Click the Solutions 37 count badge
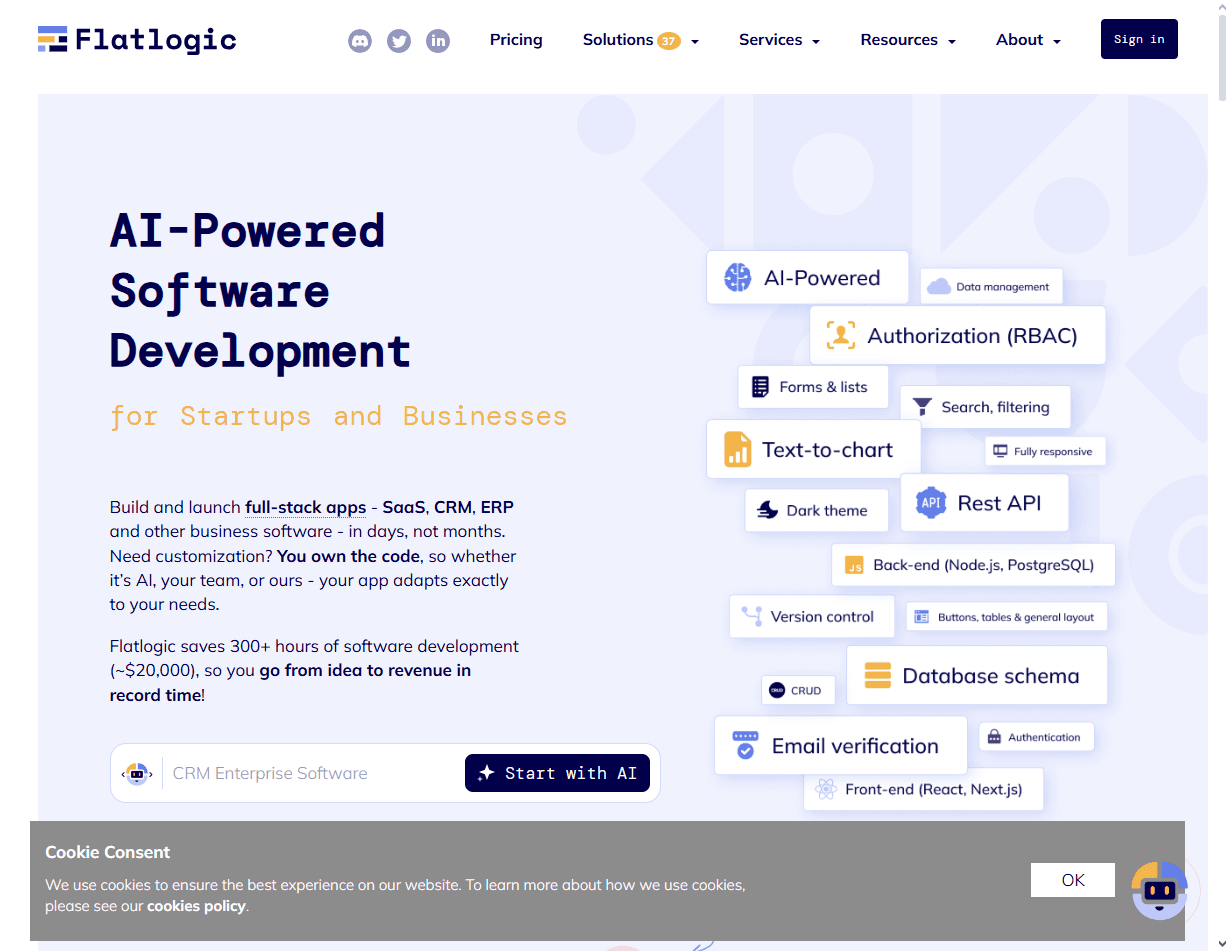This screenshot has width=1230, height=951. pyautogui.click(x=669, y=41)
